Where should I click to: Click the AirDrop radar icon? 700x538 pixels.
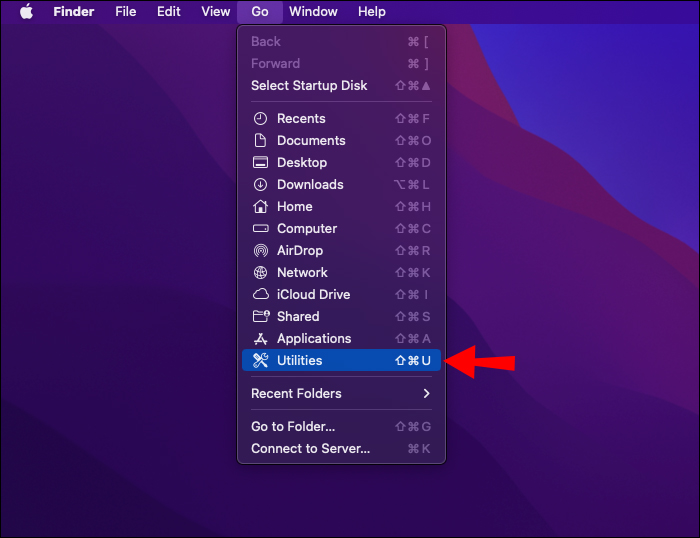pyautogui.click(x=260, y=250)
